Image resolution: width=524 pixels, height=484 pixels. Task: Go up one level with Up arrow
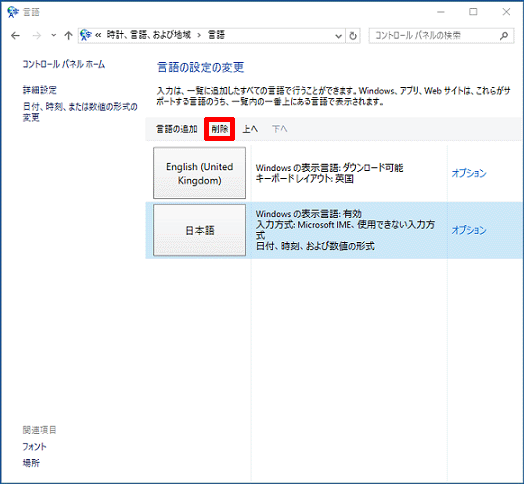click(x=69, y=35)
